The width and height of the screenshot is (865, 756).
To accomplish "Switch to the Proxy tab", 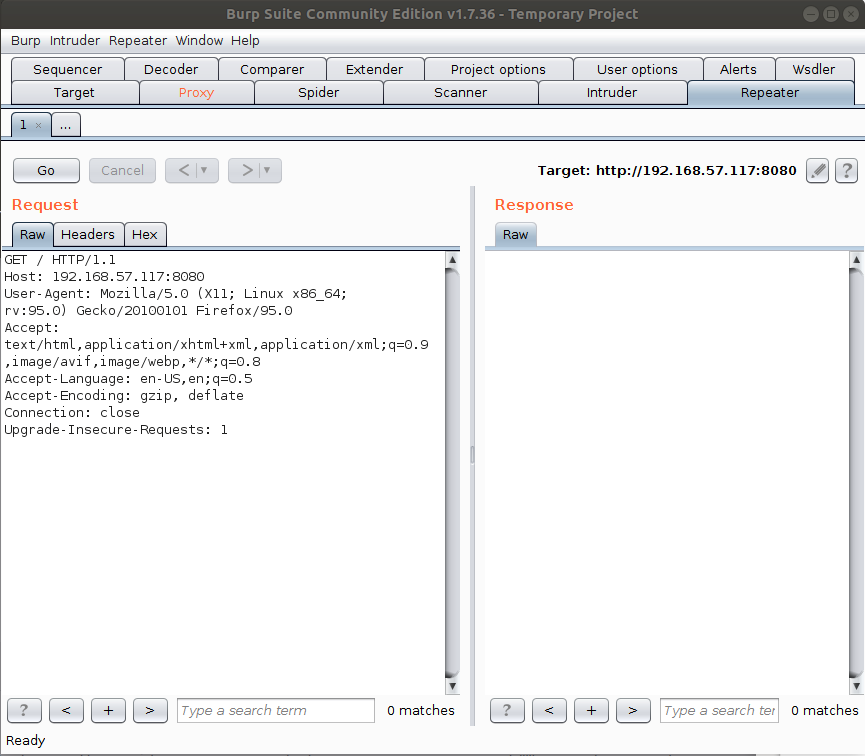I will (196, 93).
